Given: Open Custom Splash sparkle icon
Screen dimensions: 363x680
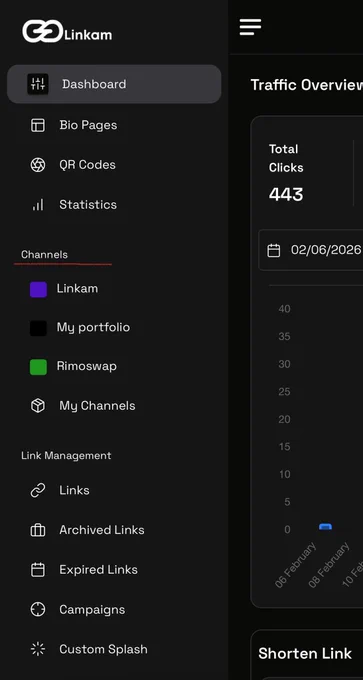Looking at the screenshot, I should (38, 649).
